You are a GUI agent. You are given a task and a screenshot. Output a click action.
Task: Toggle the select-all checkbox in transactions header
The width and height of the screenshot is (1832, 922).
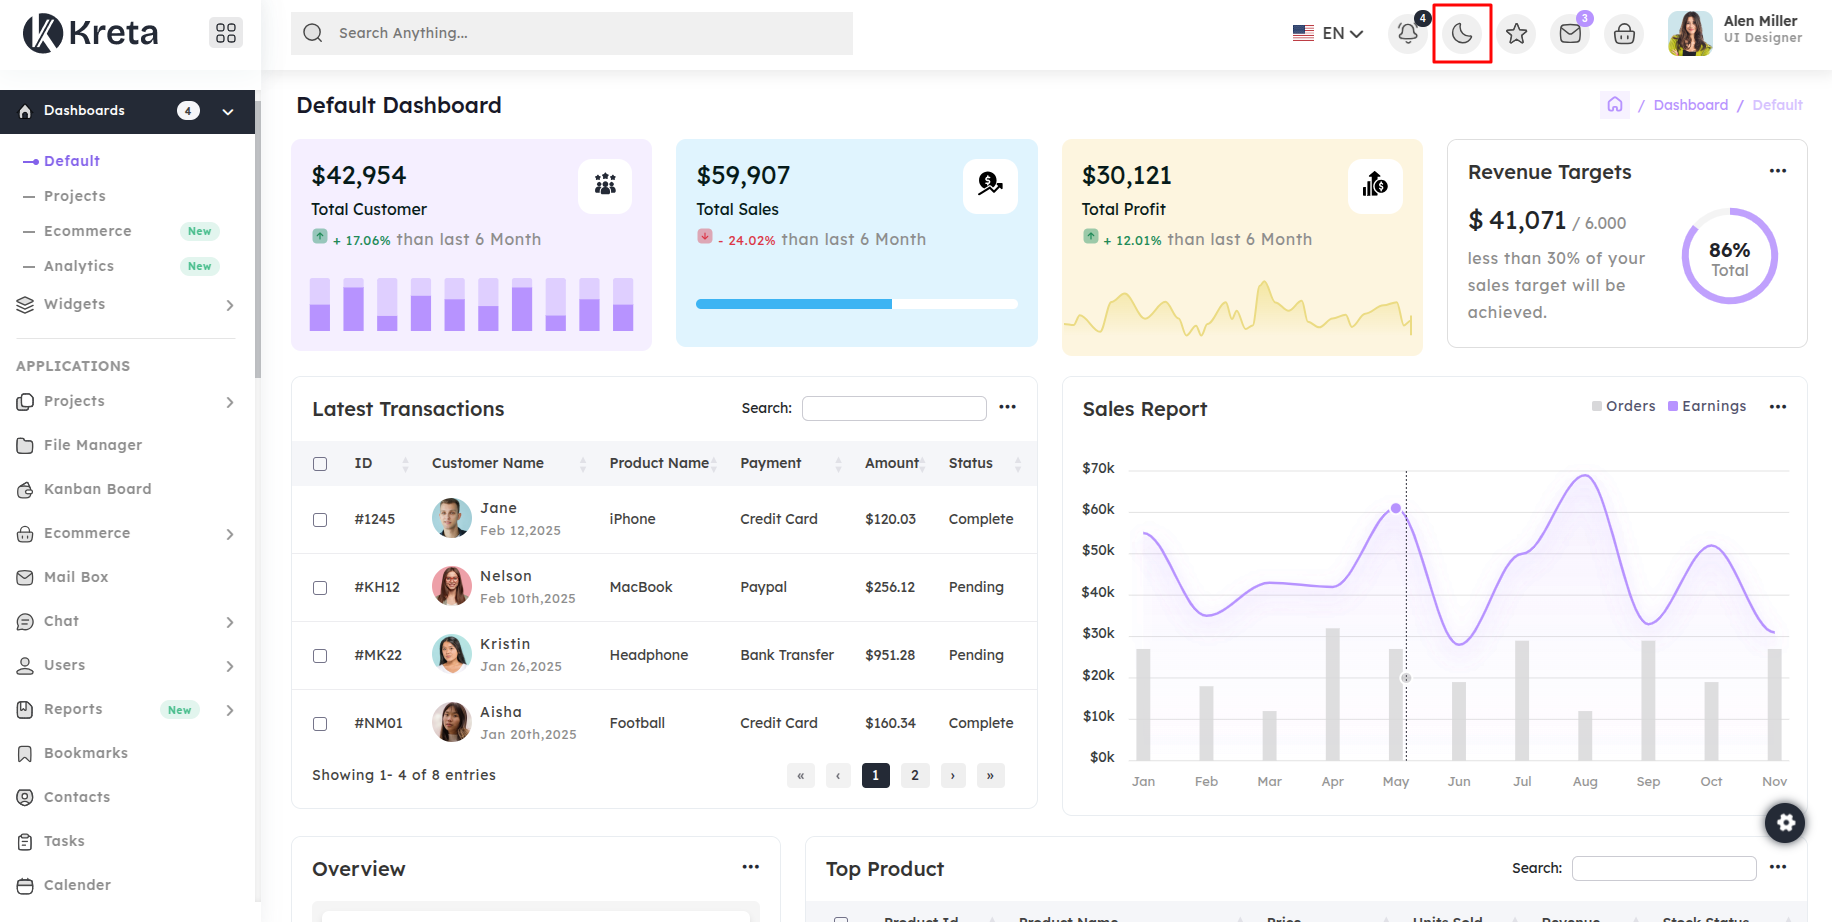click(320, 464)
